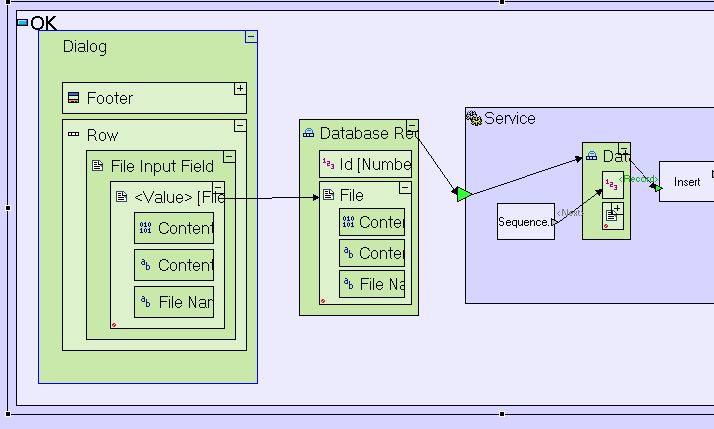Select the number field inside Service Data record

[x=611, y=185]
